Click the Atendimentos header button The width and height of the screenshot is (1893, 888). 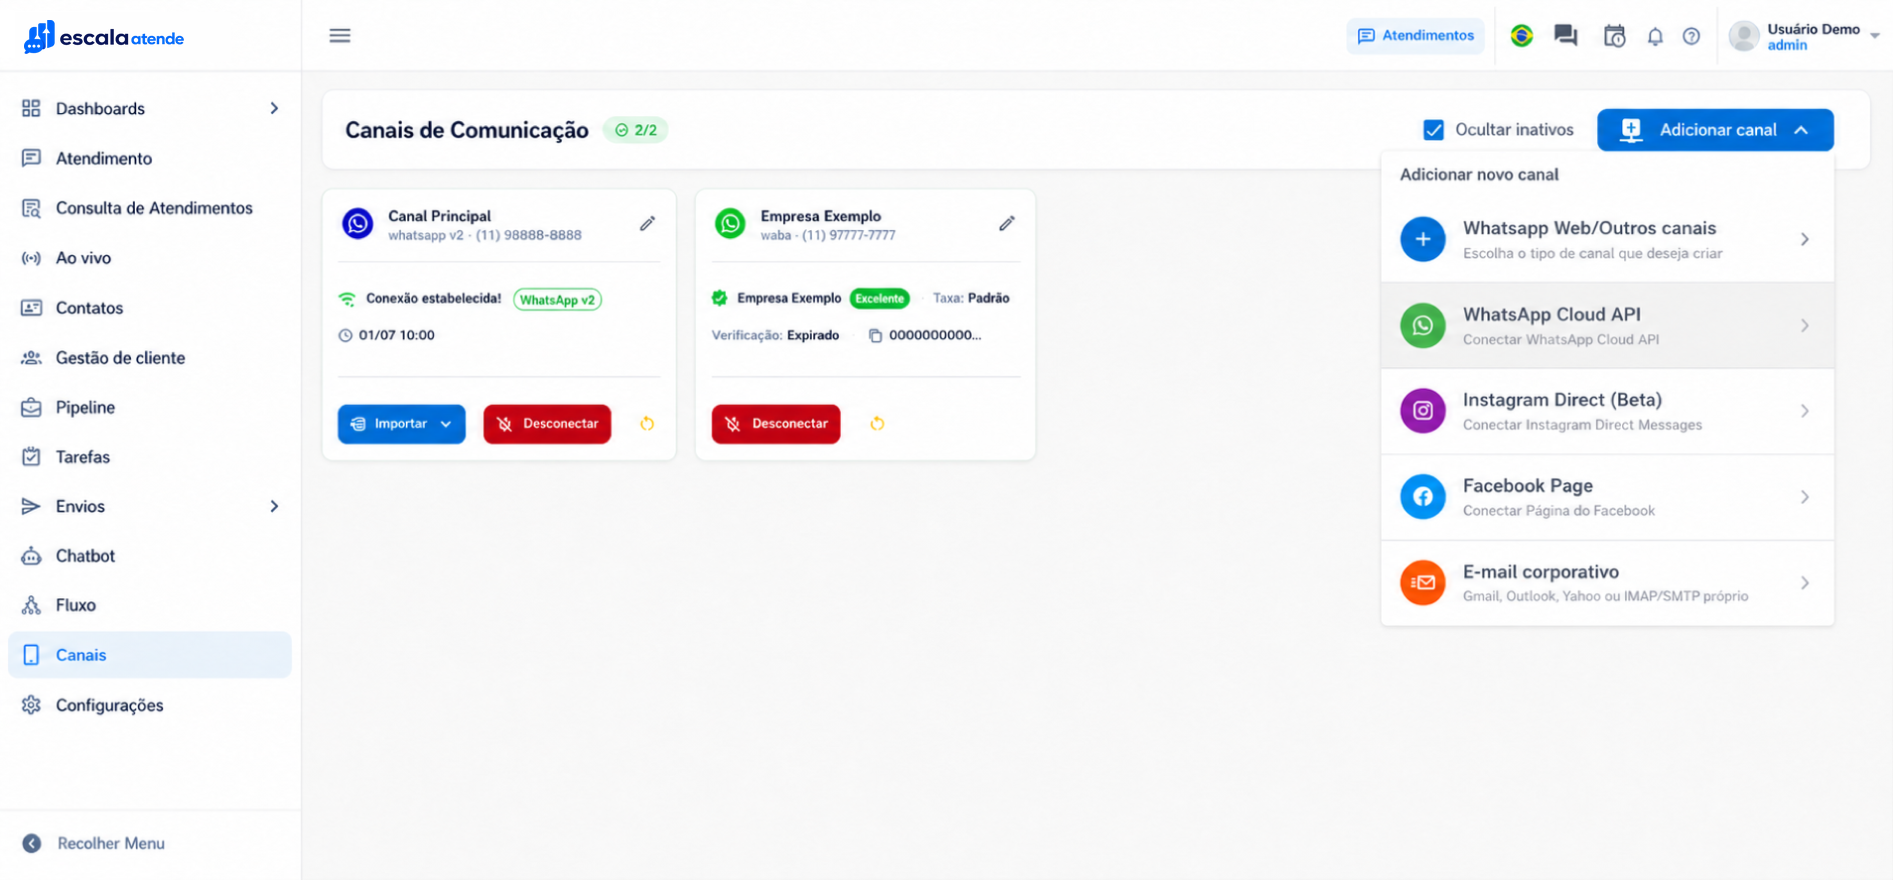pos(1415,36)
